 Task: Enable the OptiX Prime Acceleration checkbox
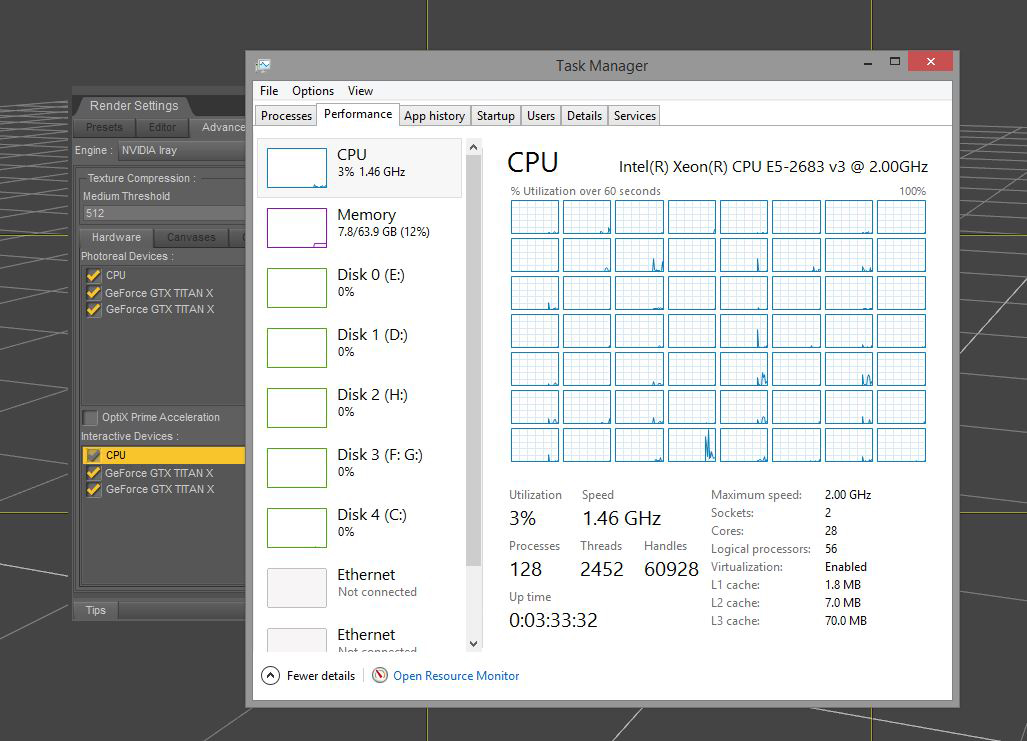90,417
